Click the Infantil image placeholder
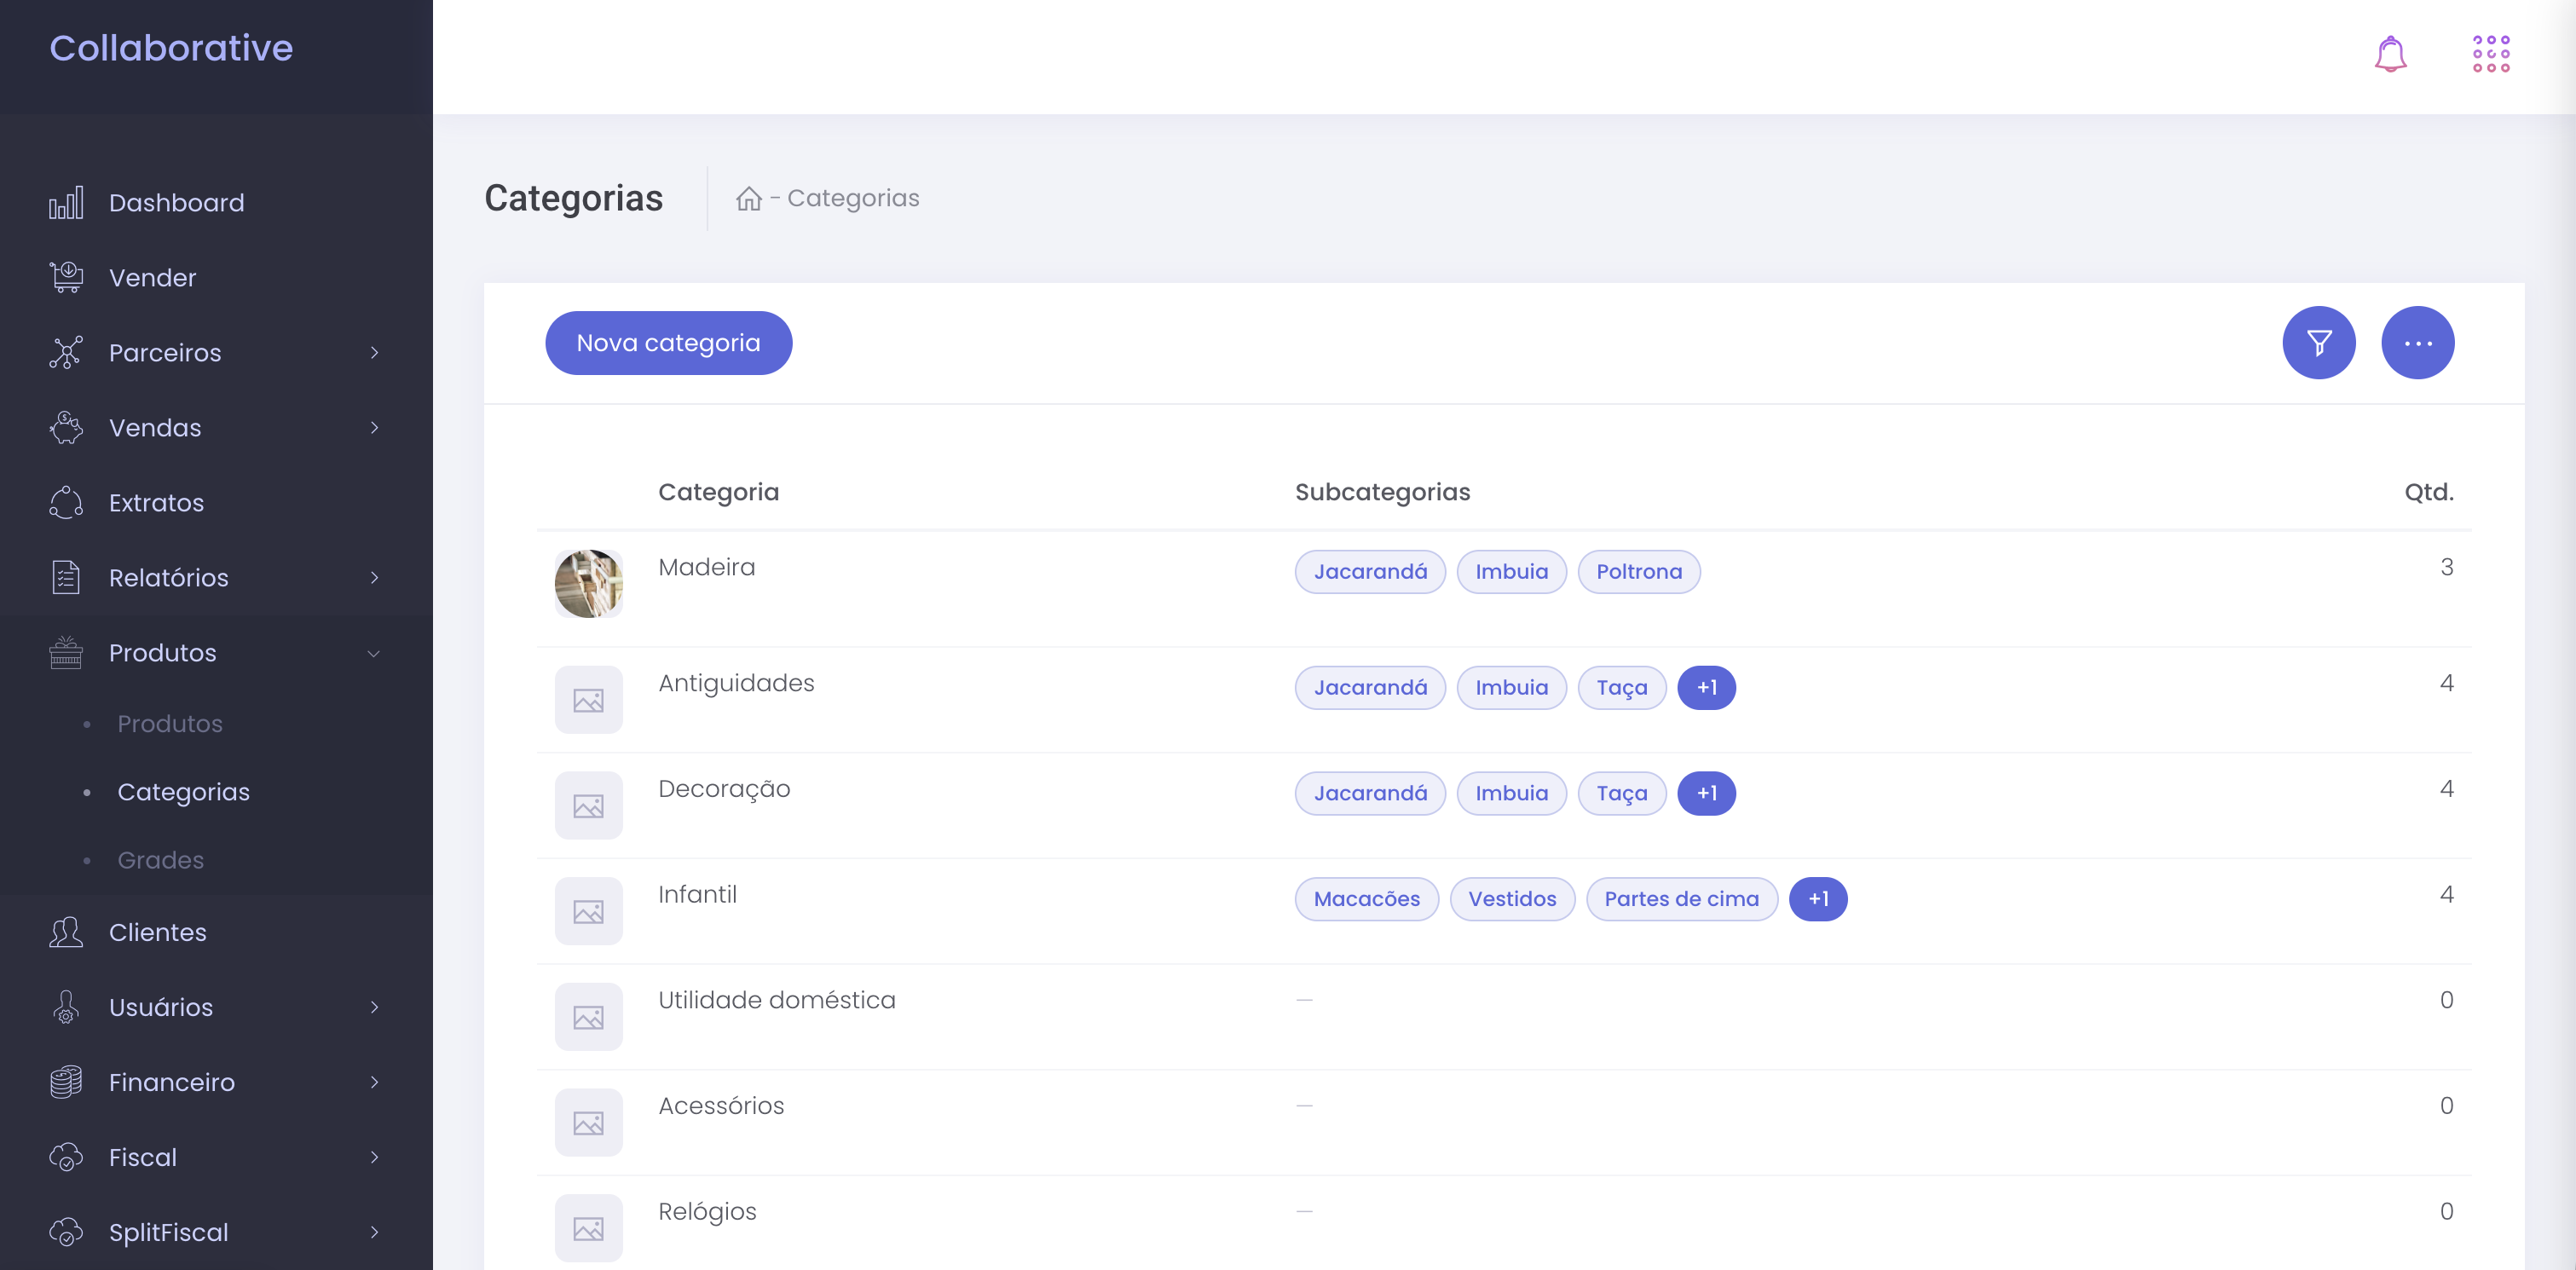Screen dimensions: 2576x1270 589,912
